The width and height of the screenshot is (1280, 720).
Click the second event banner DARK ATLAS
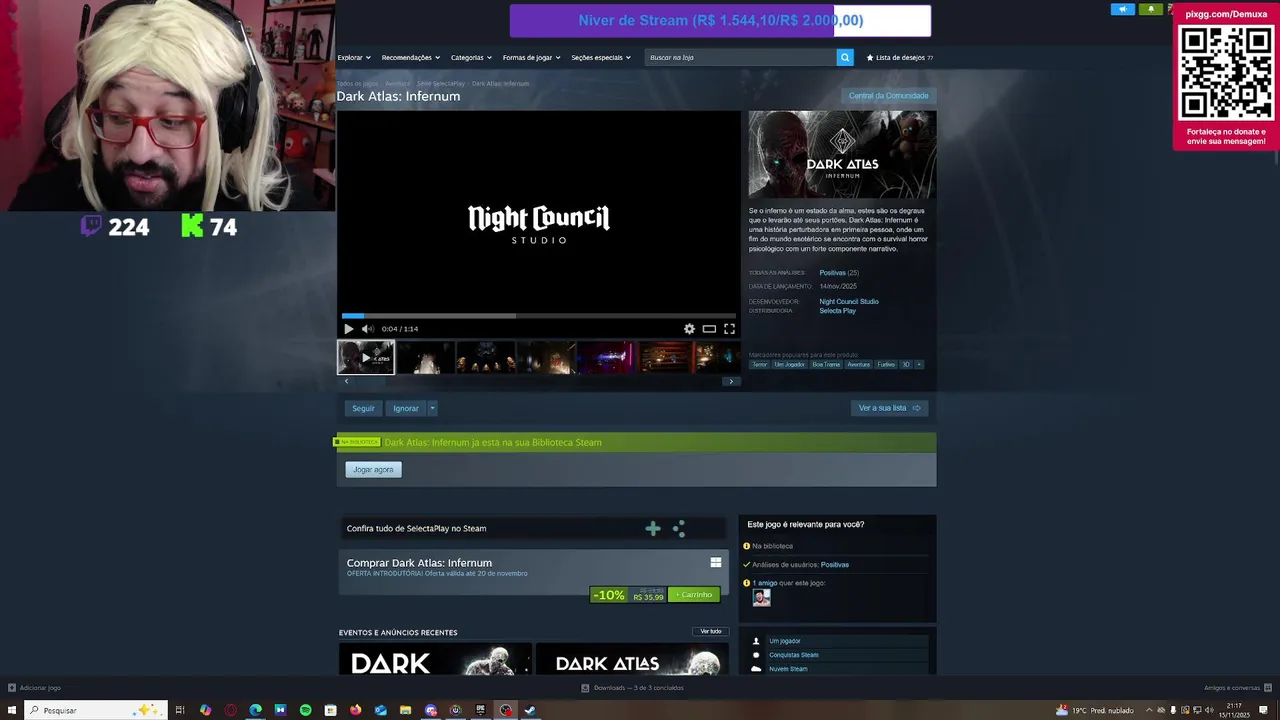pos(632,658)
